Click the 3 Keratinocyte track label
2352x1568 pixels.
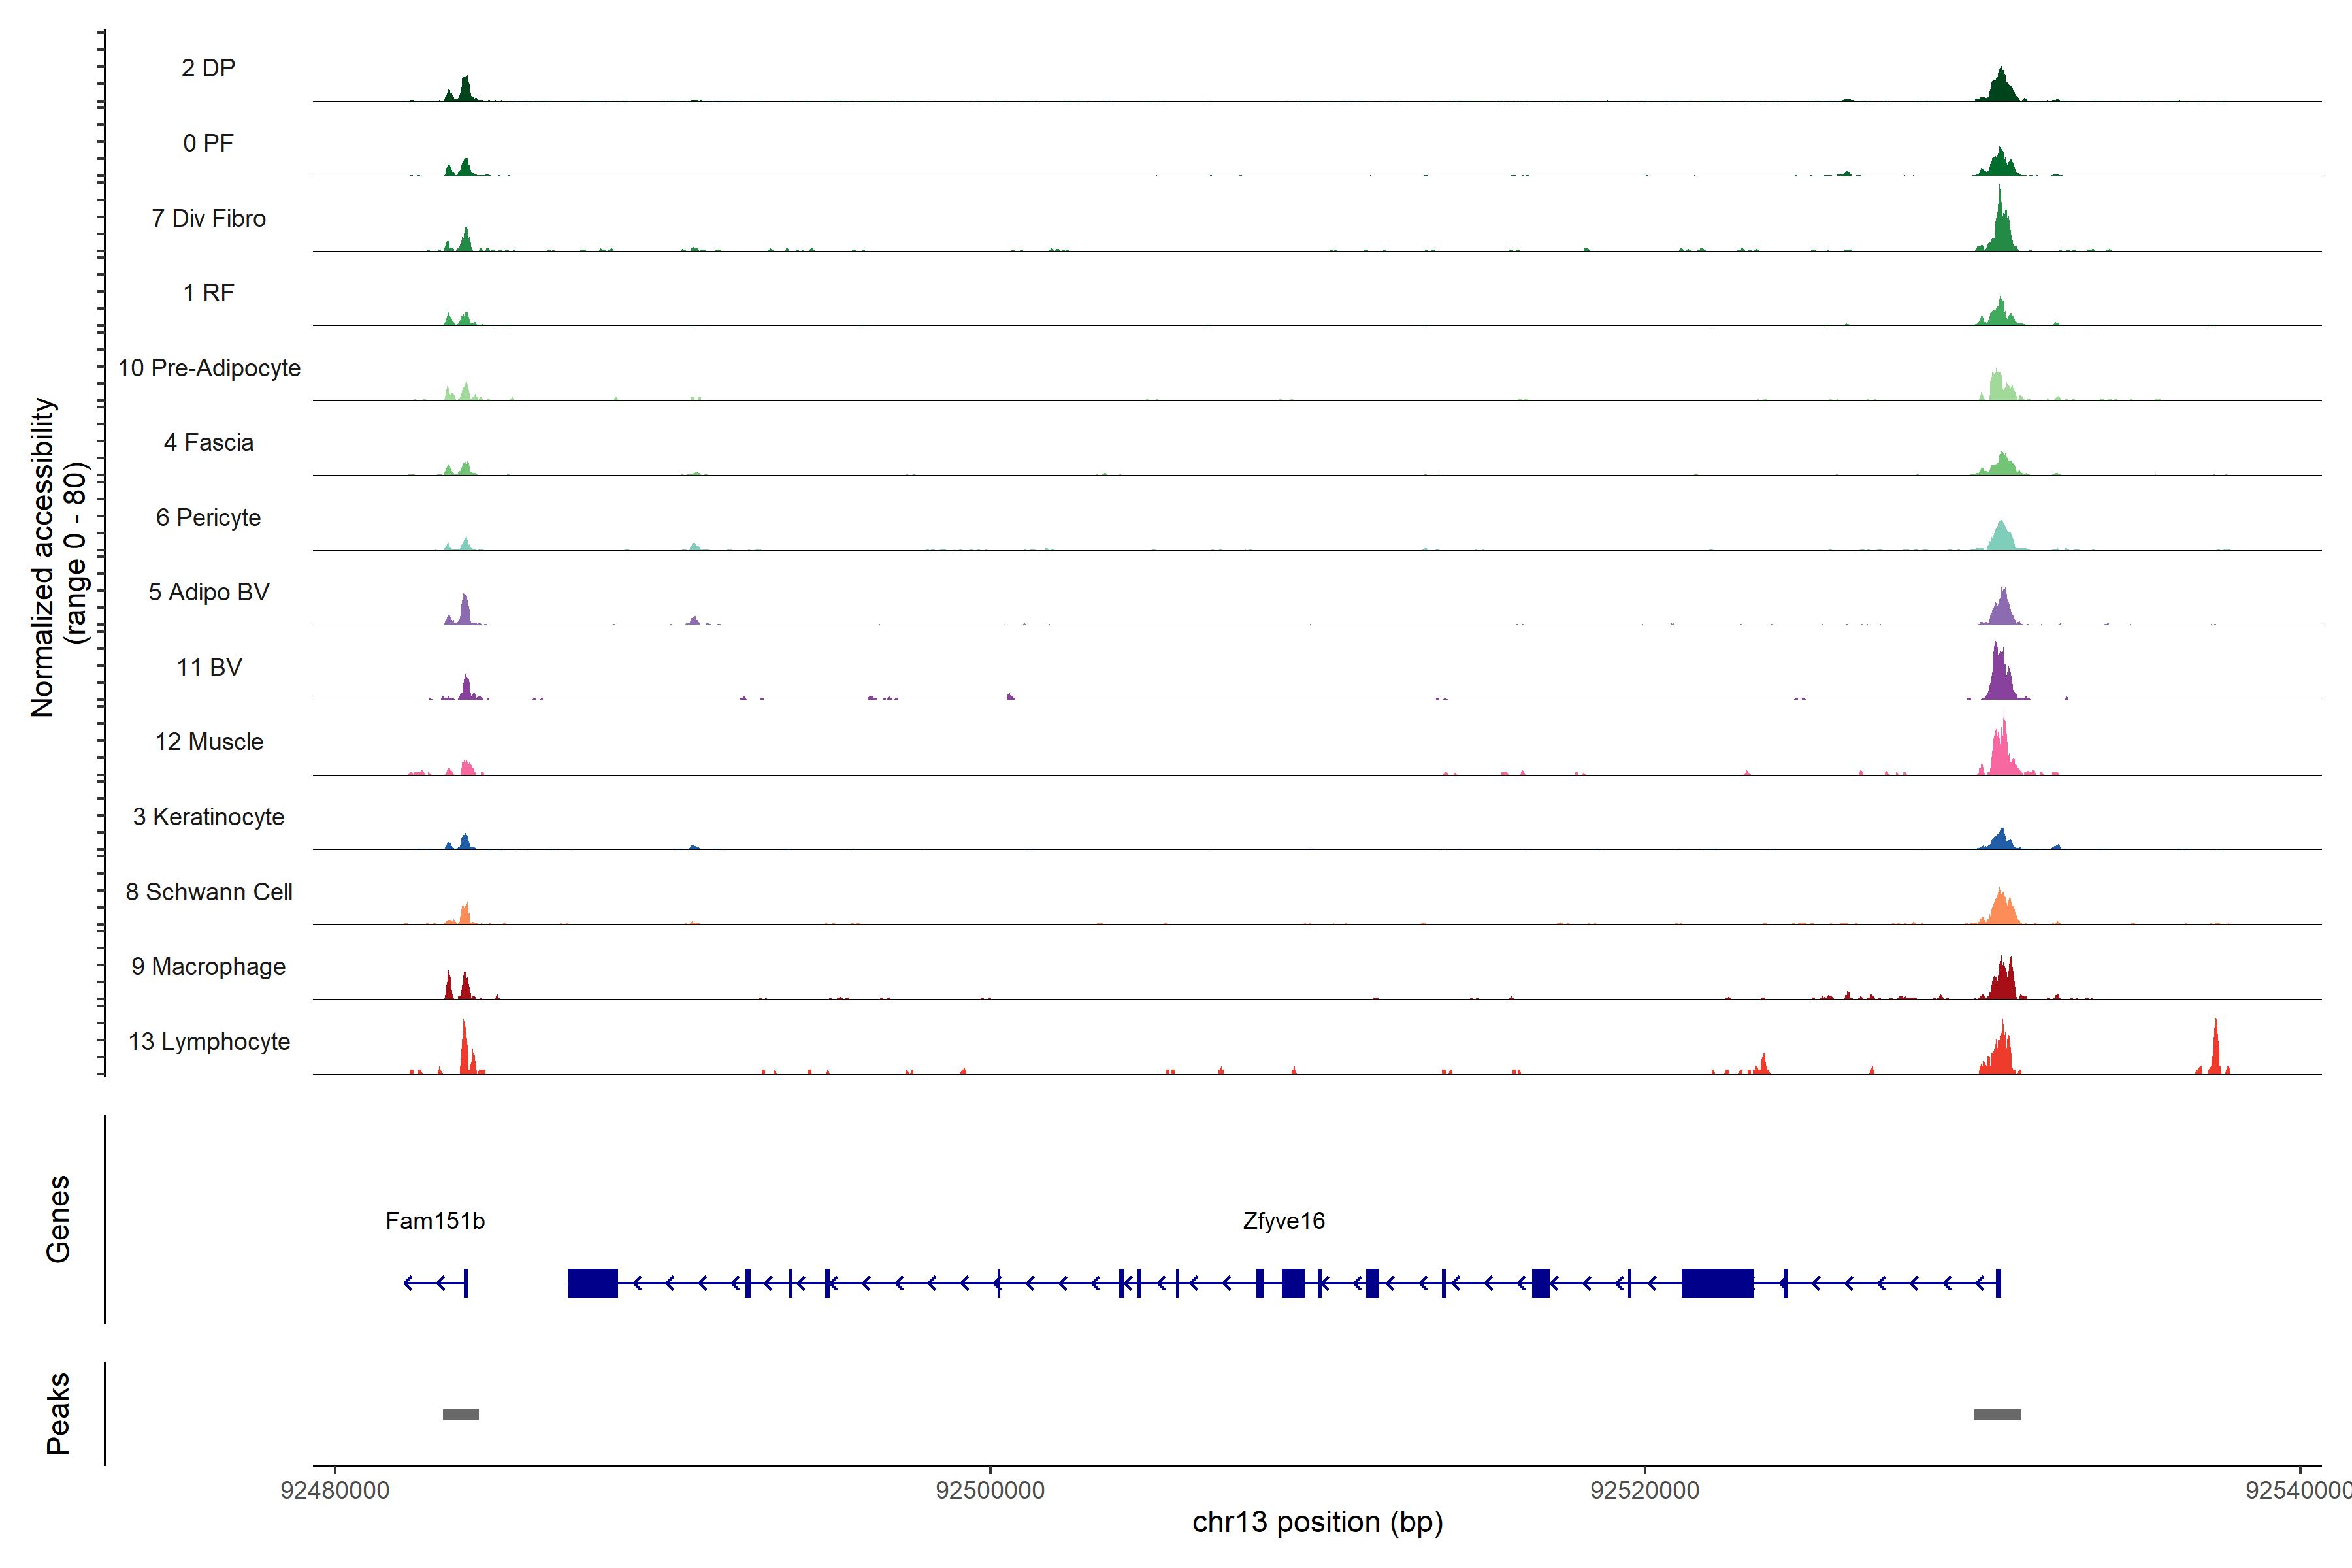pyautogui.click(x=208, y=817)
